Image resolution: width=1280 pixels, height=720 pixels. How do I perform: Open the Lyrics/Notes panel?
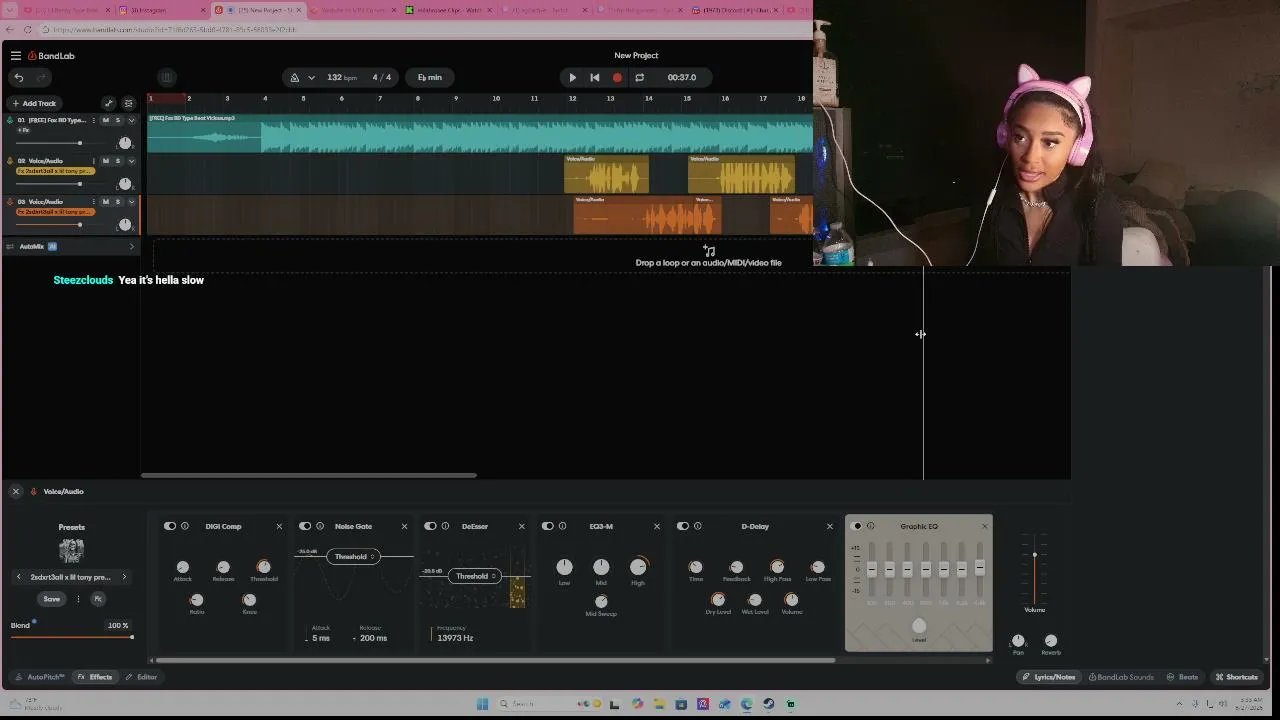[x=1049, y=677]
